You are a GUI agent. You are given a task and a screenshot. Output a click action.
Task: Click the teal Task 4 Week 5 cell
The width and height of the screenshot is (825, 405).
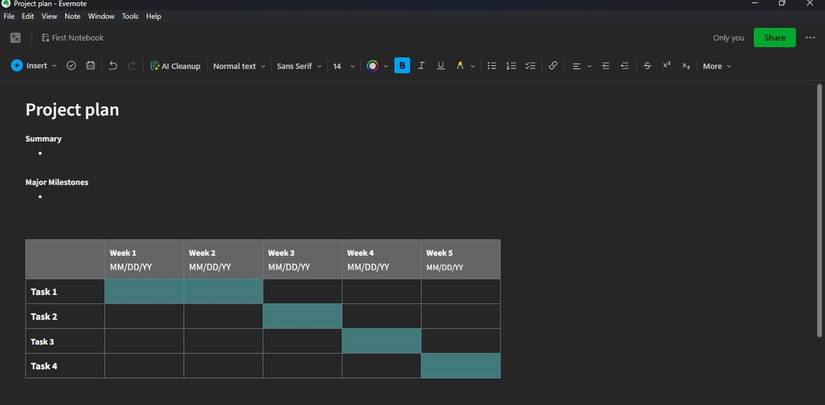461,366
